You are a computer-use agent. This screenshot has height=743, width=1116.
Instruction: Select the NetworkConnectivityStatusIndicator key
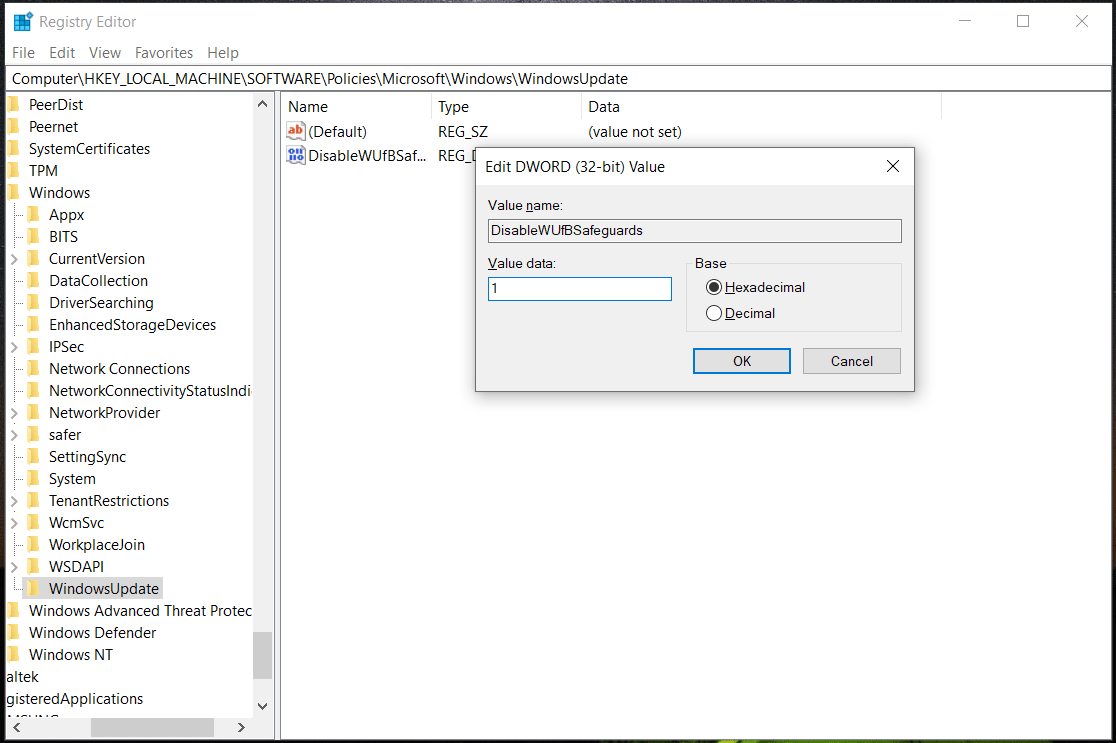tap(149, 391)
